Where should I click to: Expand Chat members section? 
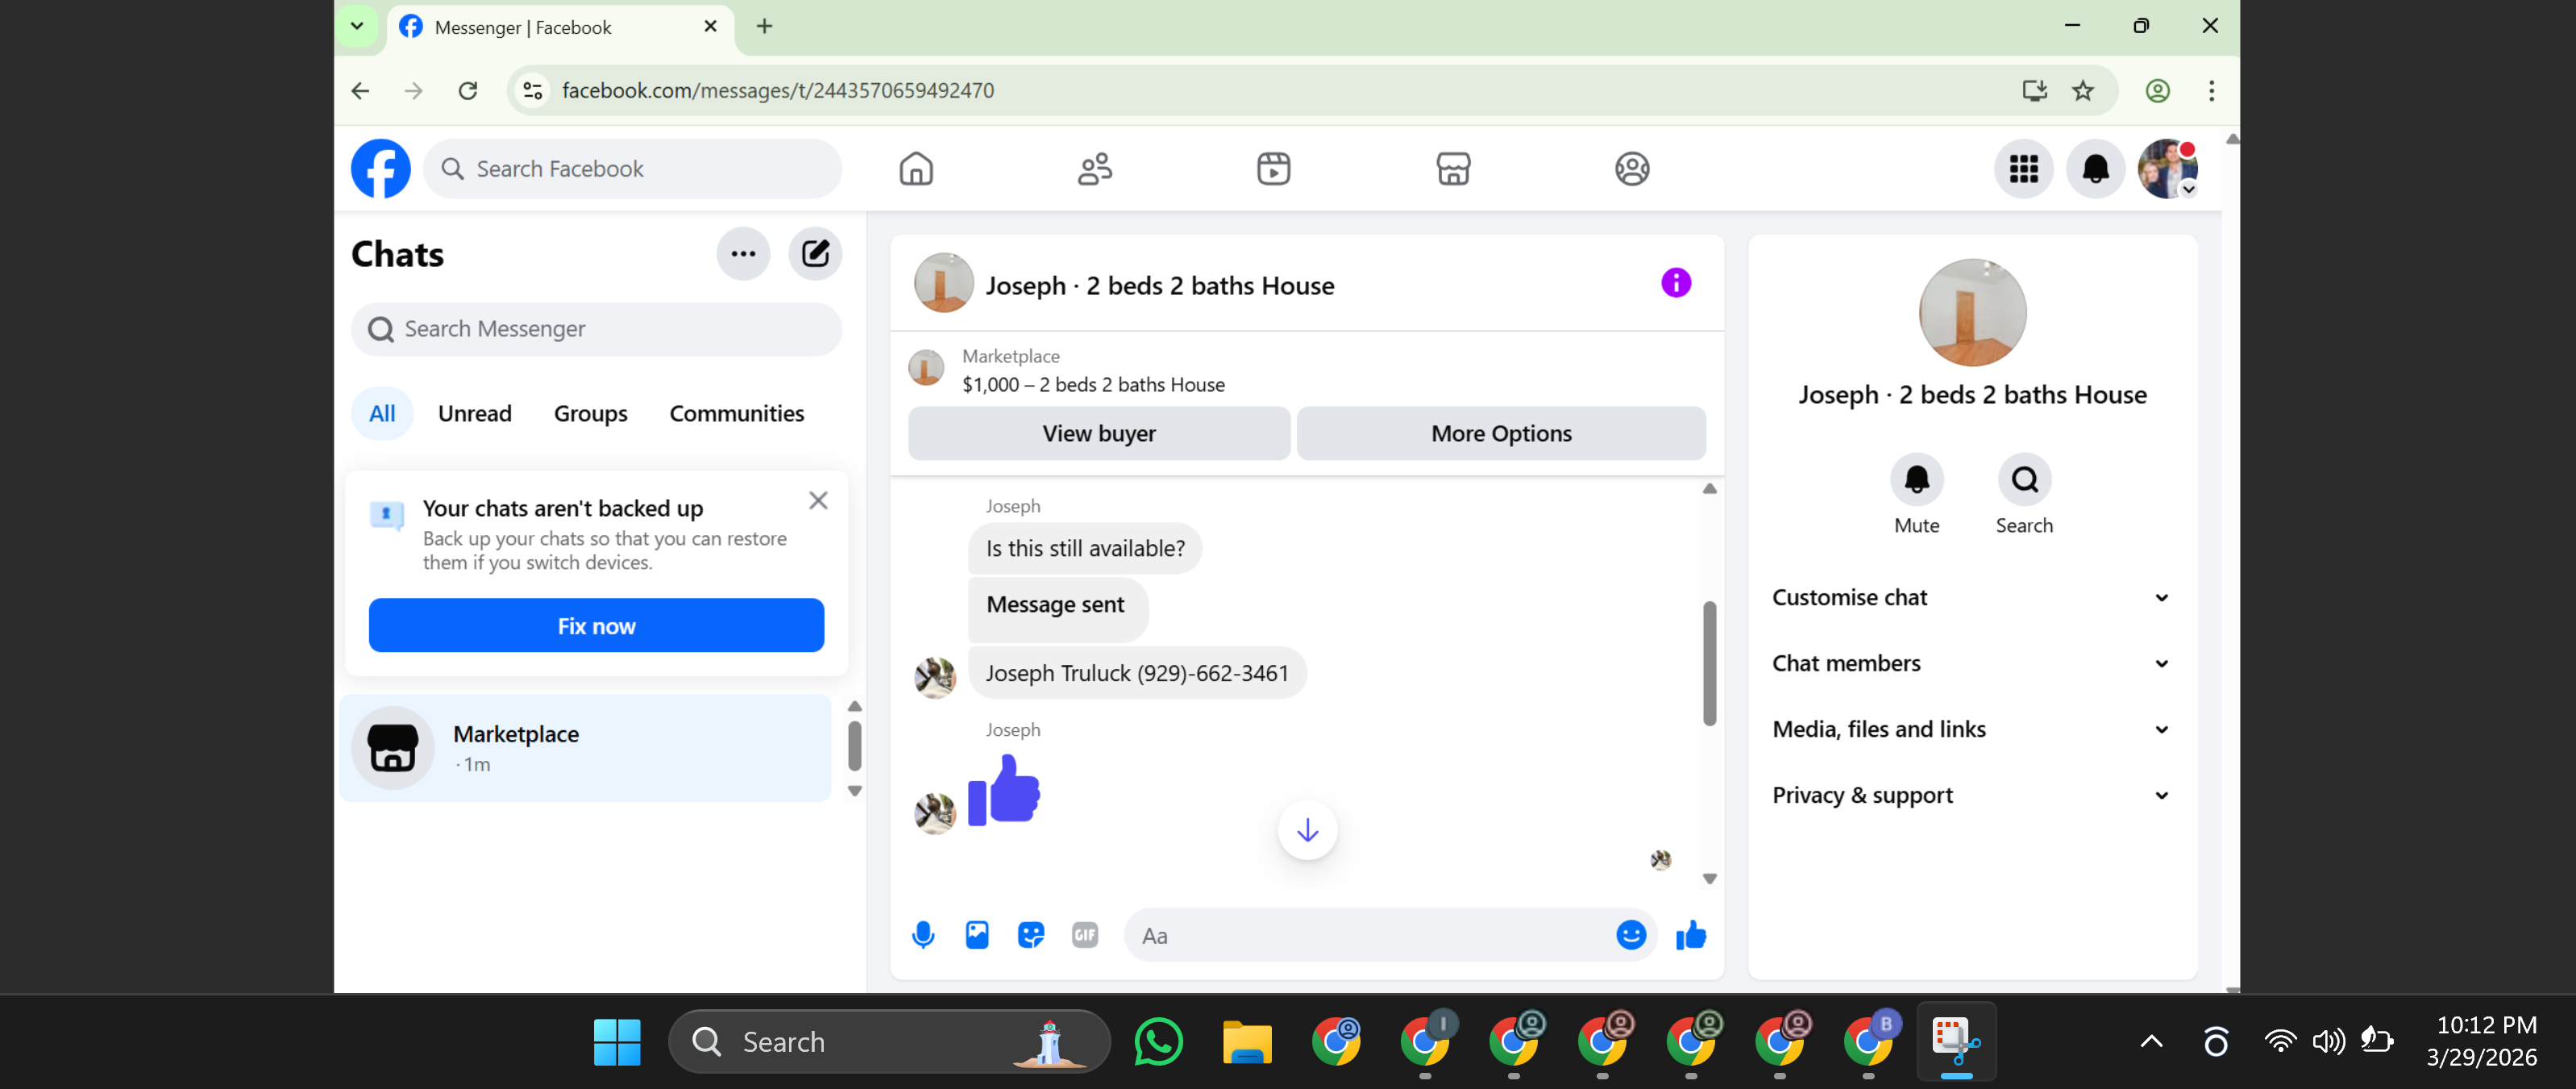(1972, 664)
